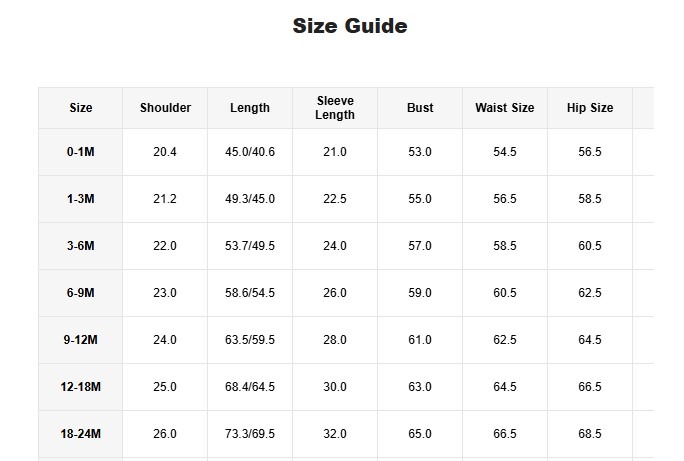Click the shoulder value 20.4 cell
The image size is (684, 461).
coord(165,152)
